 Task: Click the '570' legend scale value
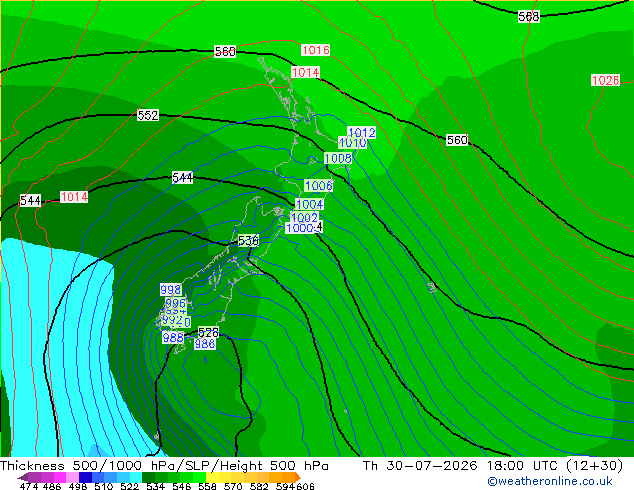(233, 486)
